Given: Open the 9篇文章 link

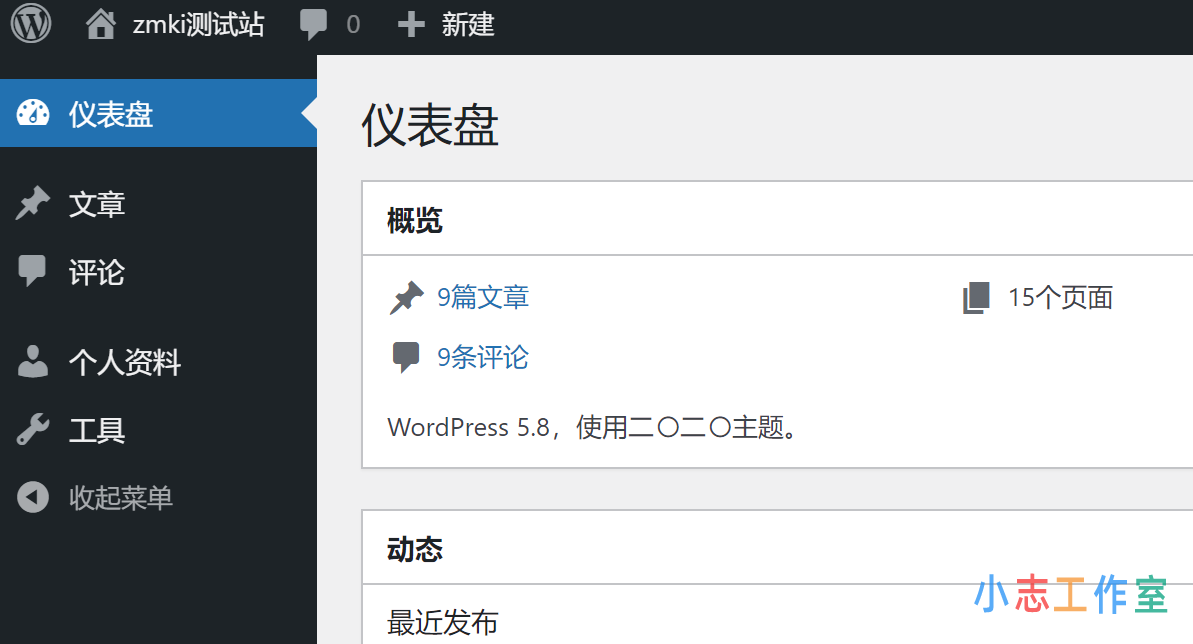Looking at the screenshot, I should pos(483,297).
